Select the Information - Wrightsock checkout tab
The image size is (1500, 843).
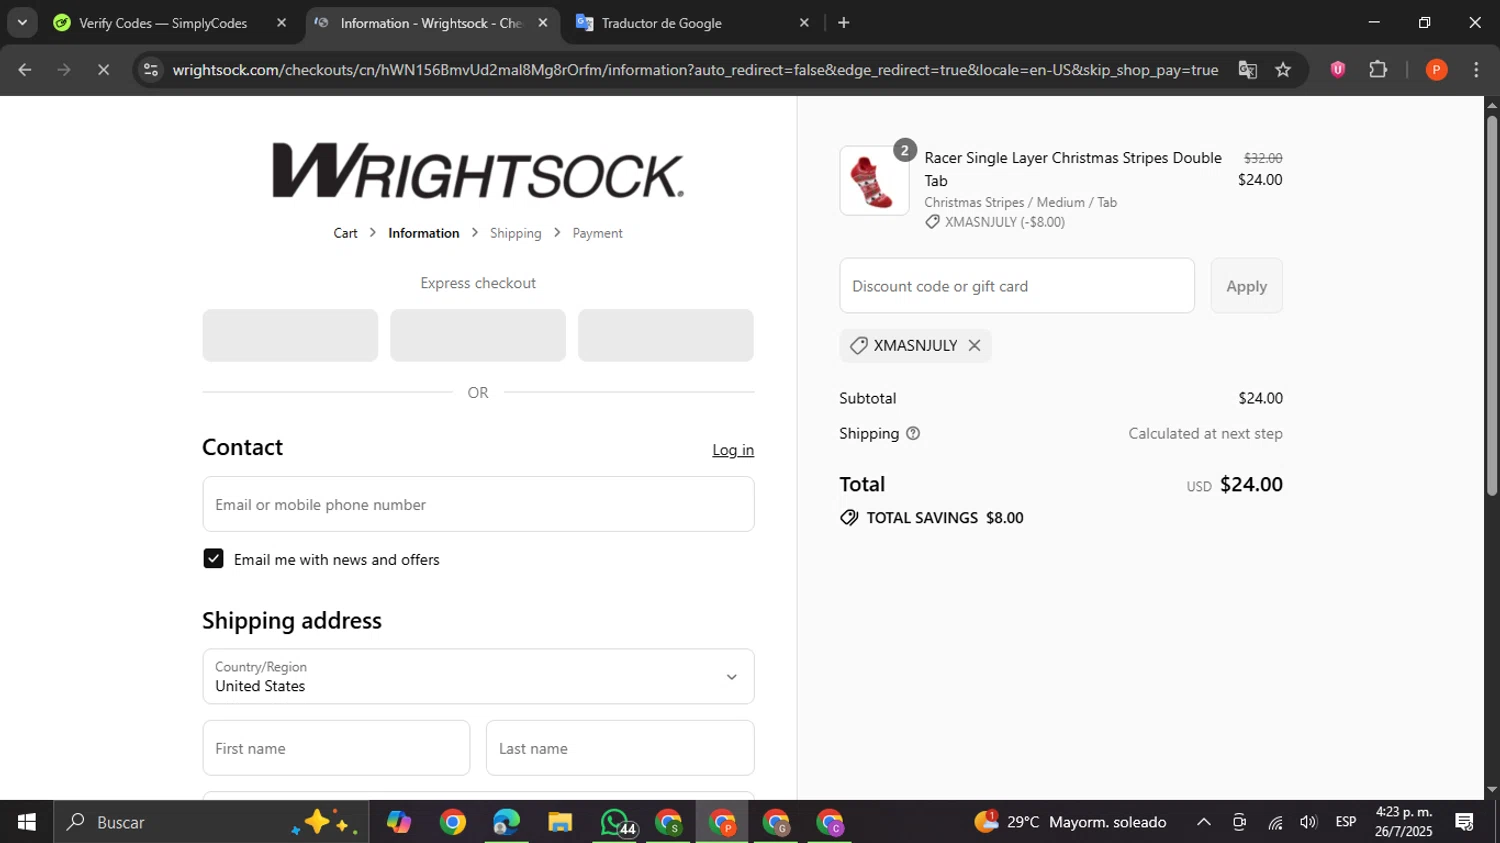[x=430, y=23]
